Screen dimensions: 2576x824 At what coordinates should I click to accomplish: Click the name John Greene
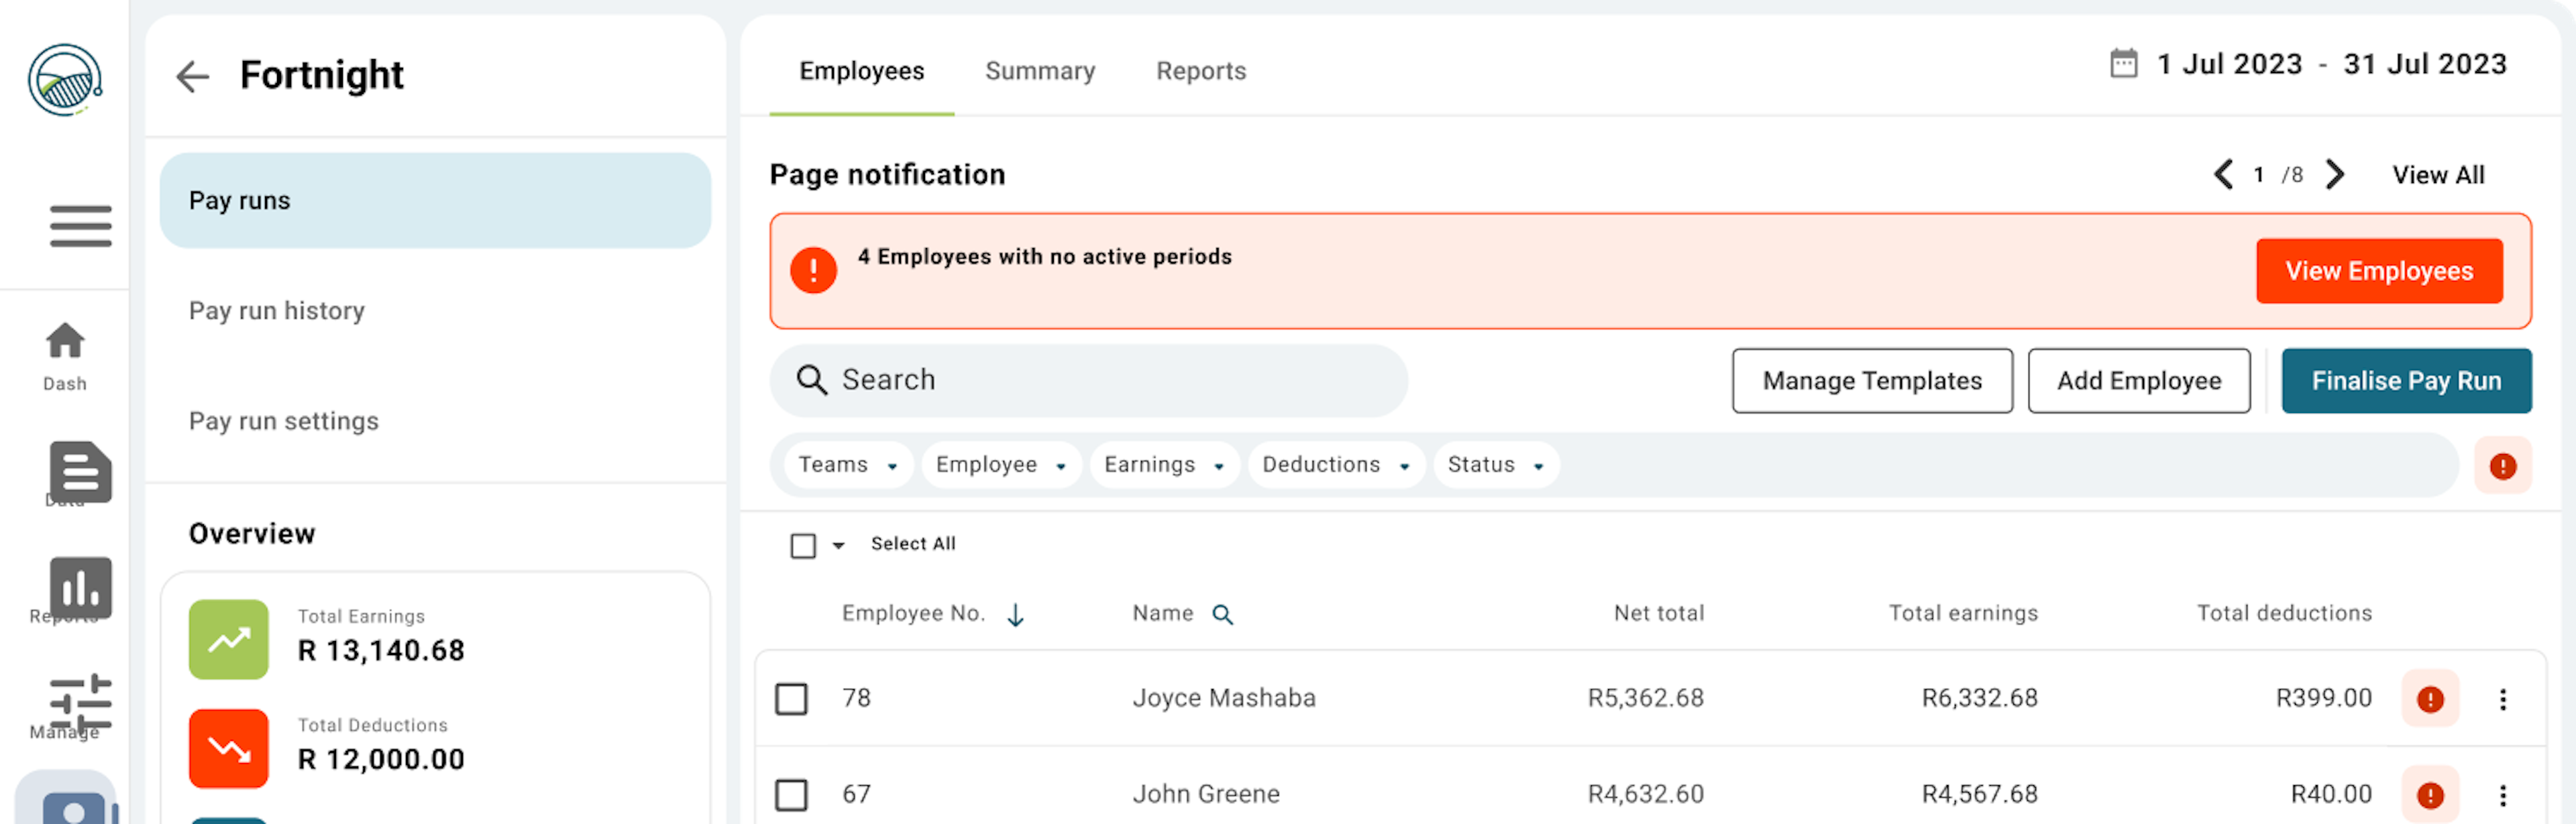(1206, 794)
